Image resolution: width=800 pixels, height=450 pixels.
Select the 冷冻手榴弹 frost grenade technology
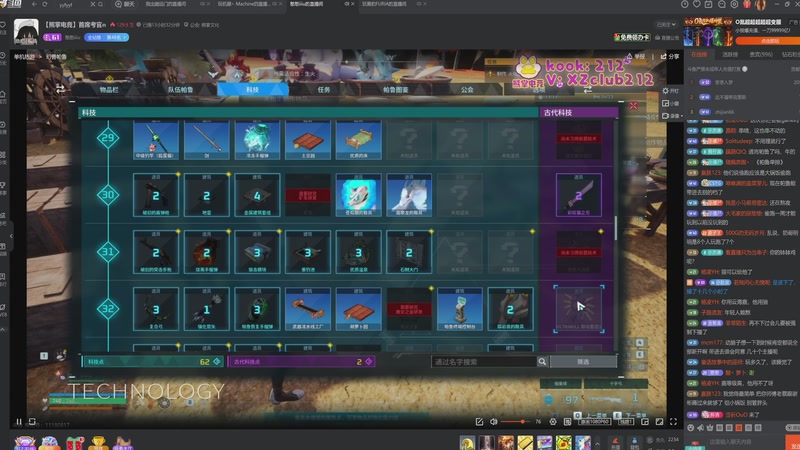click(257, 139)
